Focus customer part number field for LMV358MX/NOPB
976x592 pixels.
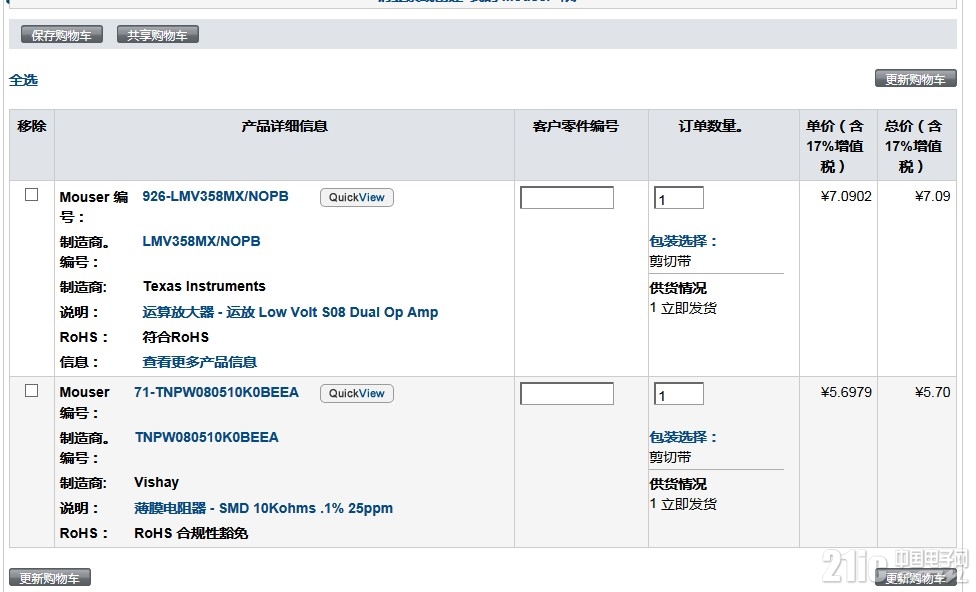(567, 198)
